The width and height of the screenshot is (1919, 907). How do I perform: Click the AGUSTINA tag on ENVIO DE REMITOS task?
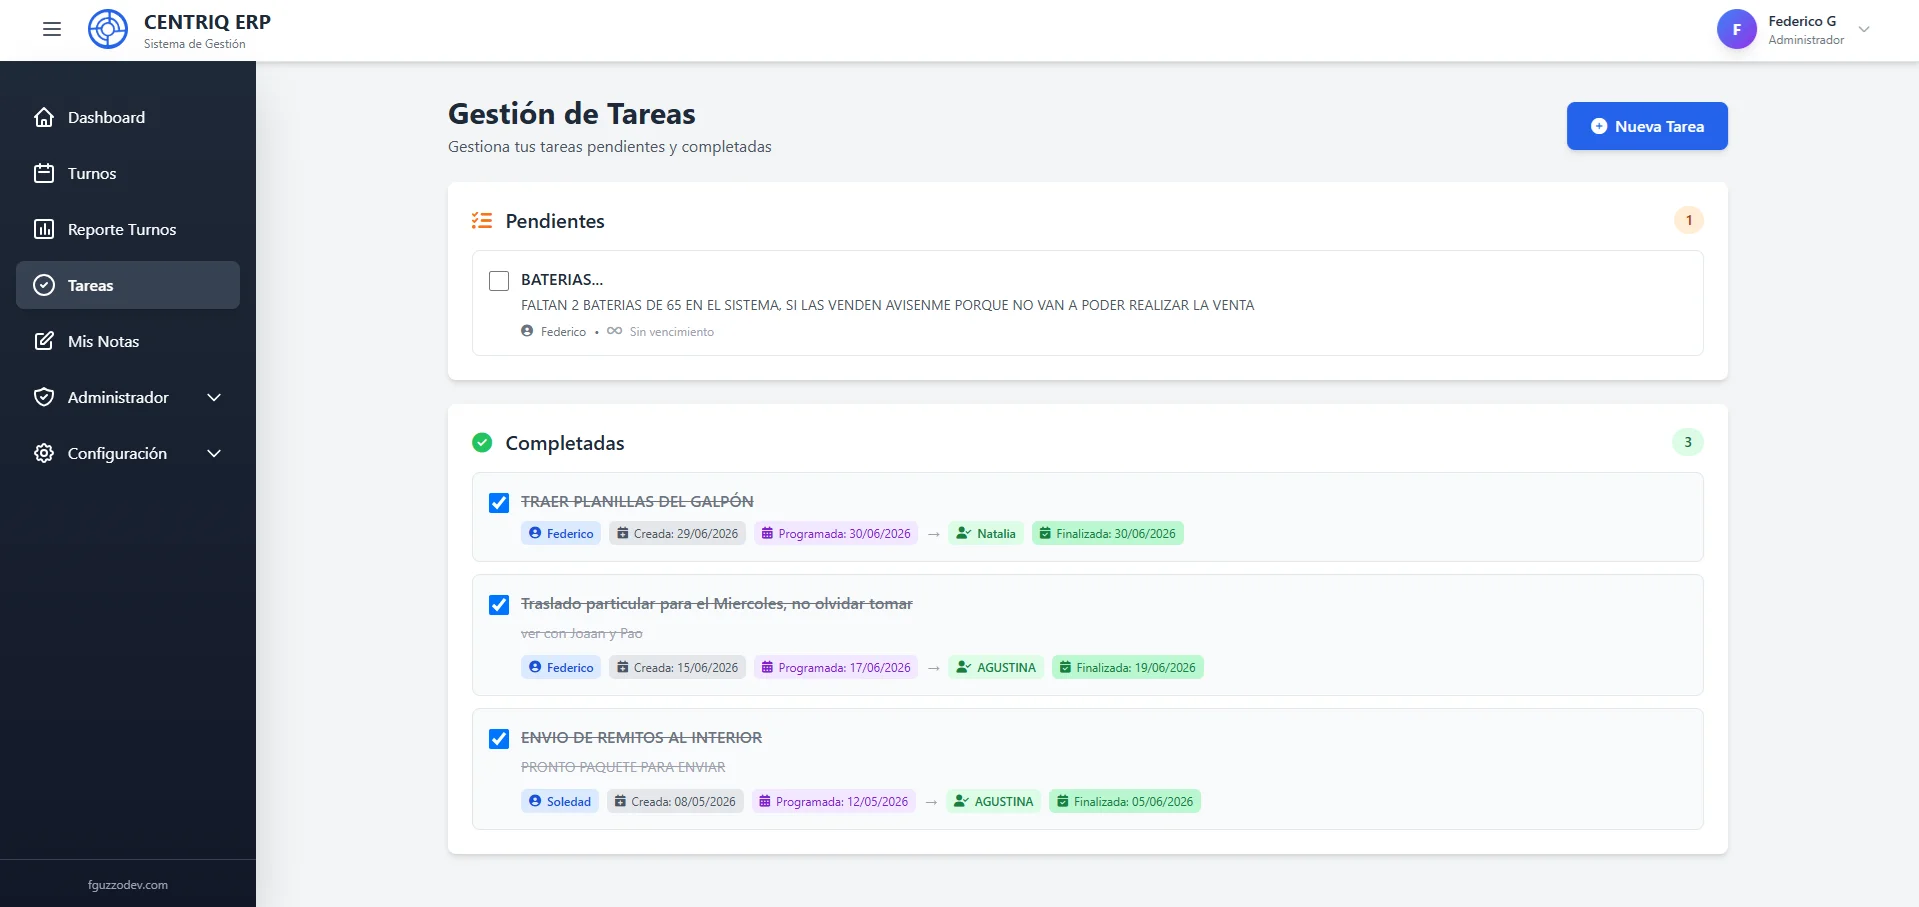click(993, 801)
